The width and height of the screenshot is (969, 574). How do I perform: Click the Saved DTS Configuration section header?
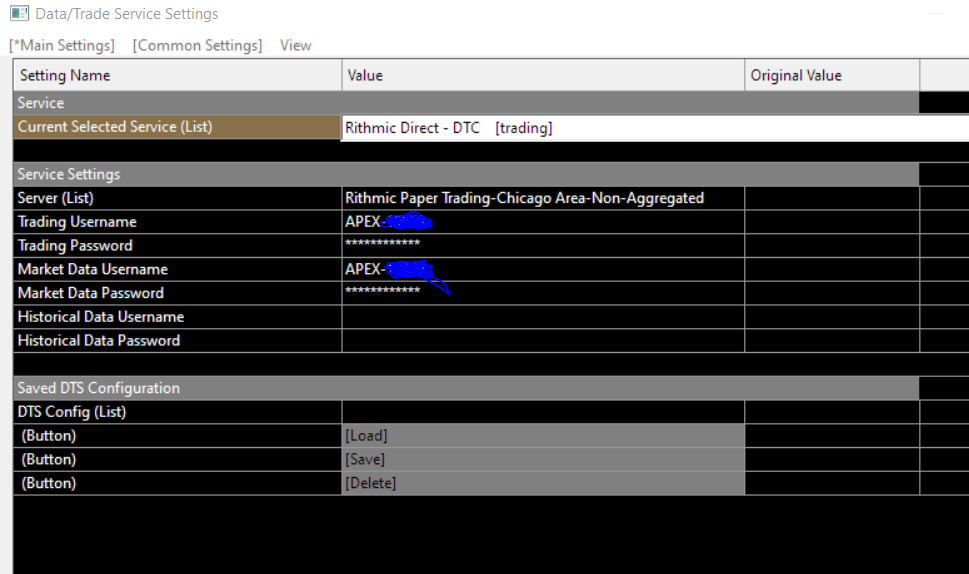click(x=467, y=388)
